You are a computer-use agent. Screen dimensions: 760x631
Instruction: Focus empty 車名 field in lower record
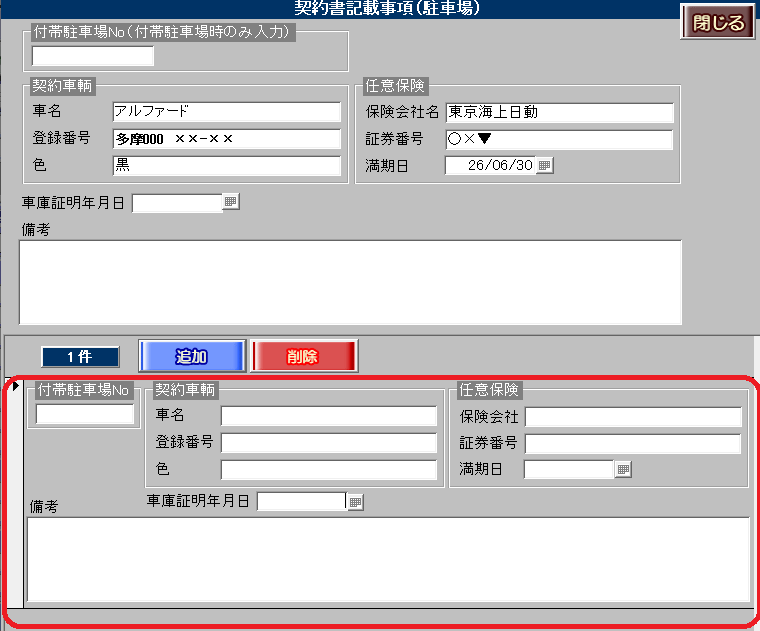[329, 416]
